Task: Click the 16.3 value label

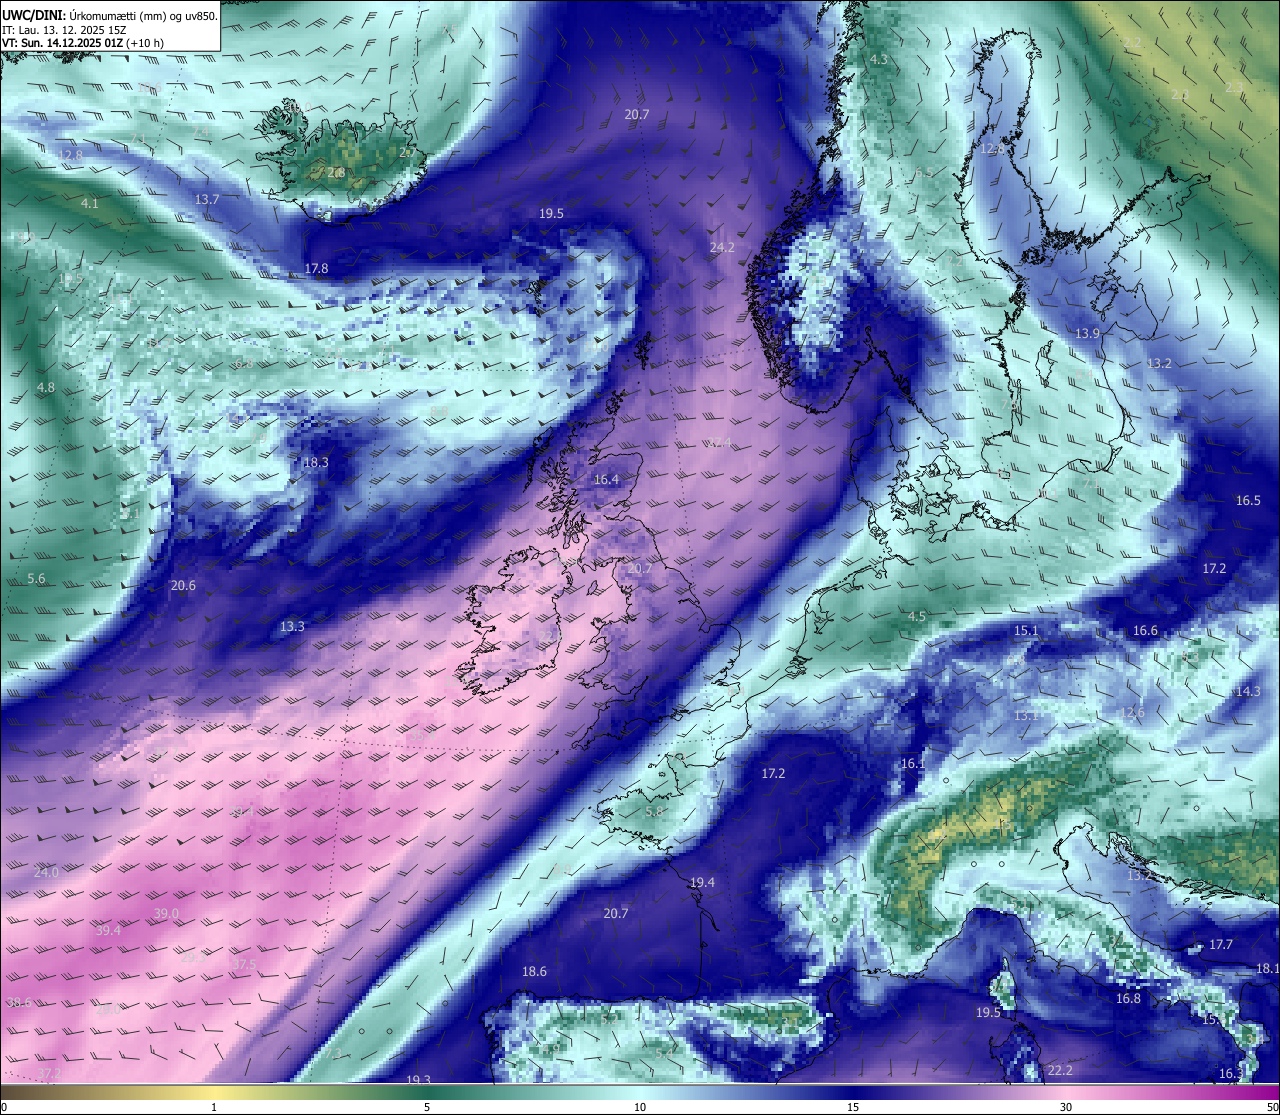Action: pos(1231,1073)
